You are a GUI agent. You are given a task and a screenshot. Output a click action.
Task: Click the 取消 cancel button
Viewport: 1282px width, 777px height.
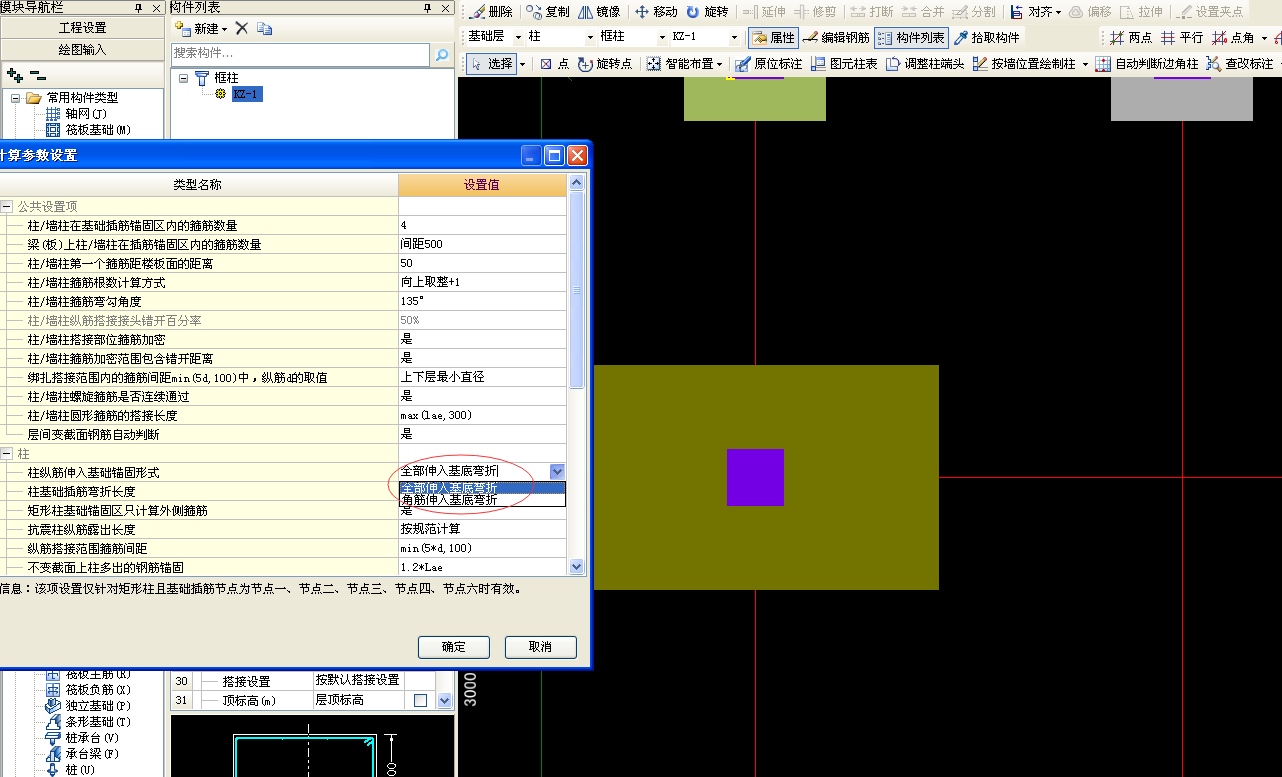[540, 647]
